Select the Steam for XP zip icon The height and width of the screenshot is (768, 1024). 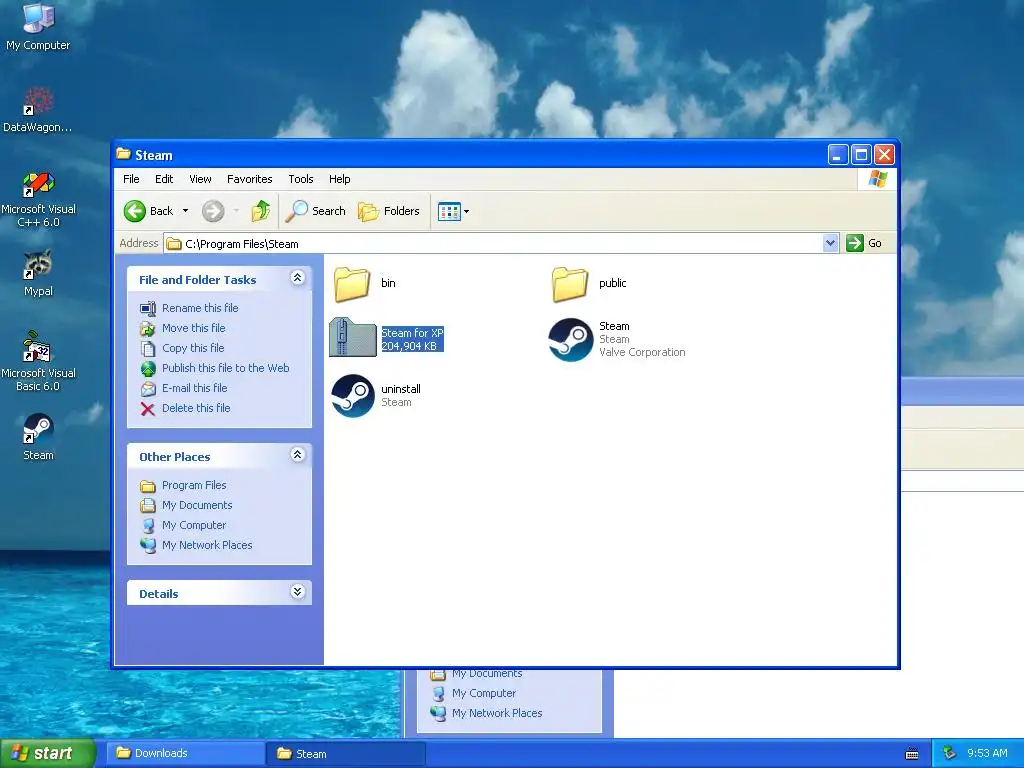[x=353, y=337]
